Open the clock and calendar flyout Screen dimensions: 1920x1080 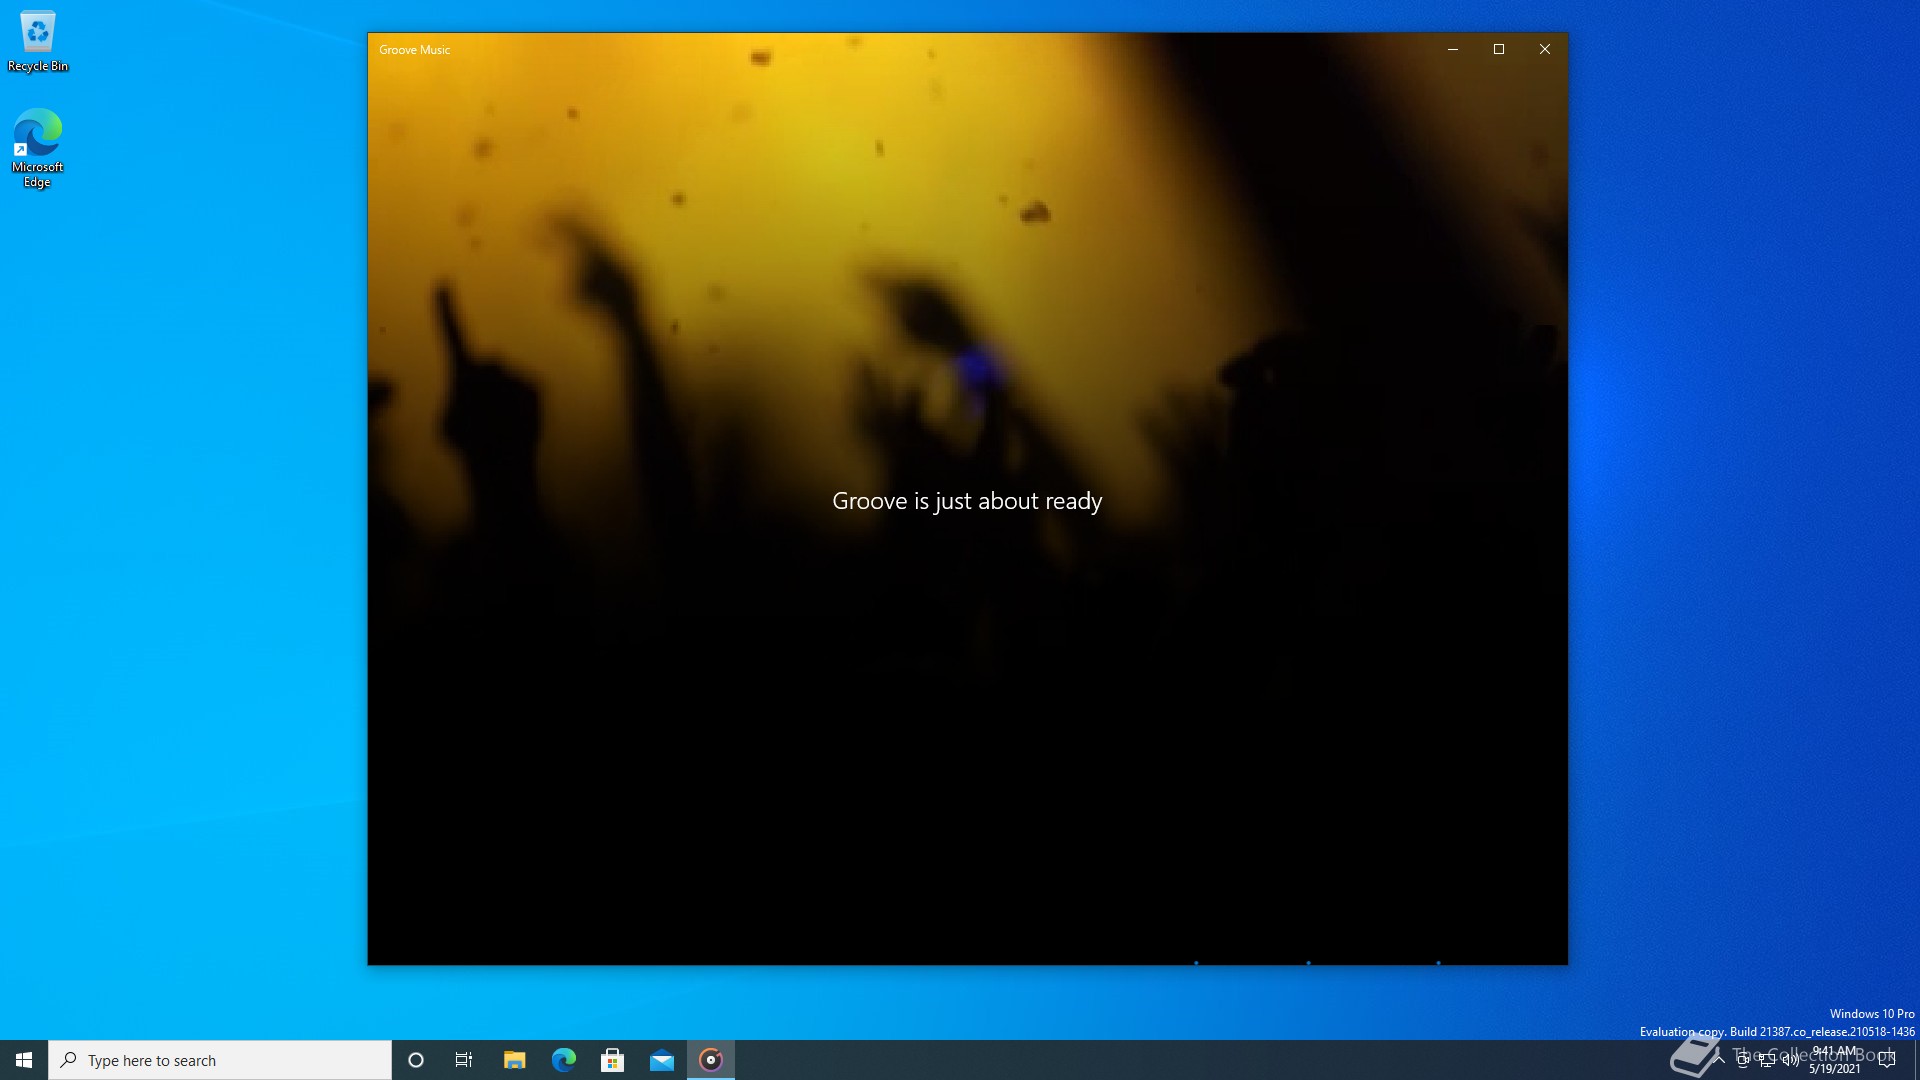pos(1835,1060)
